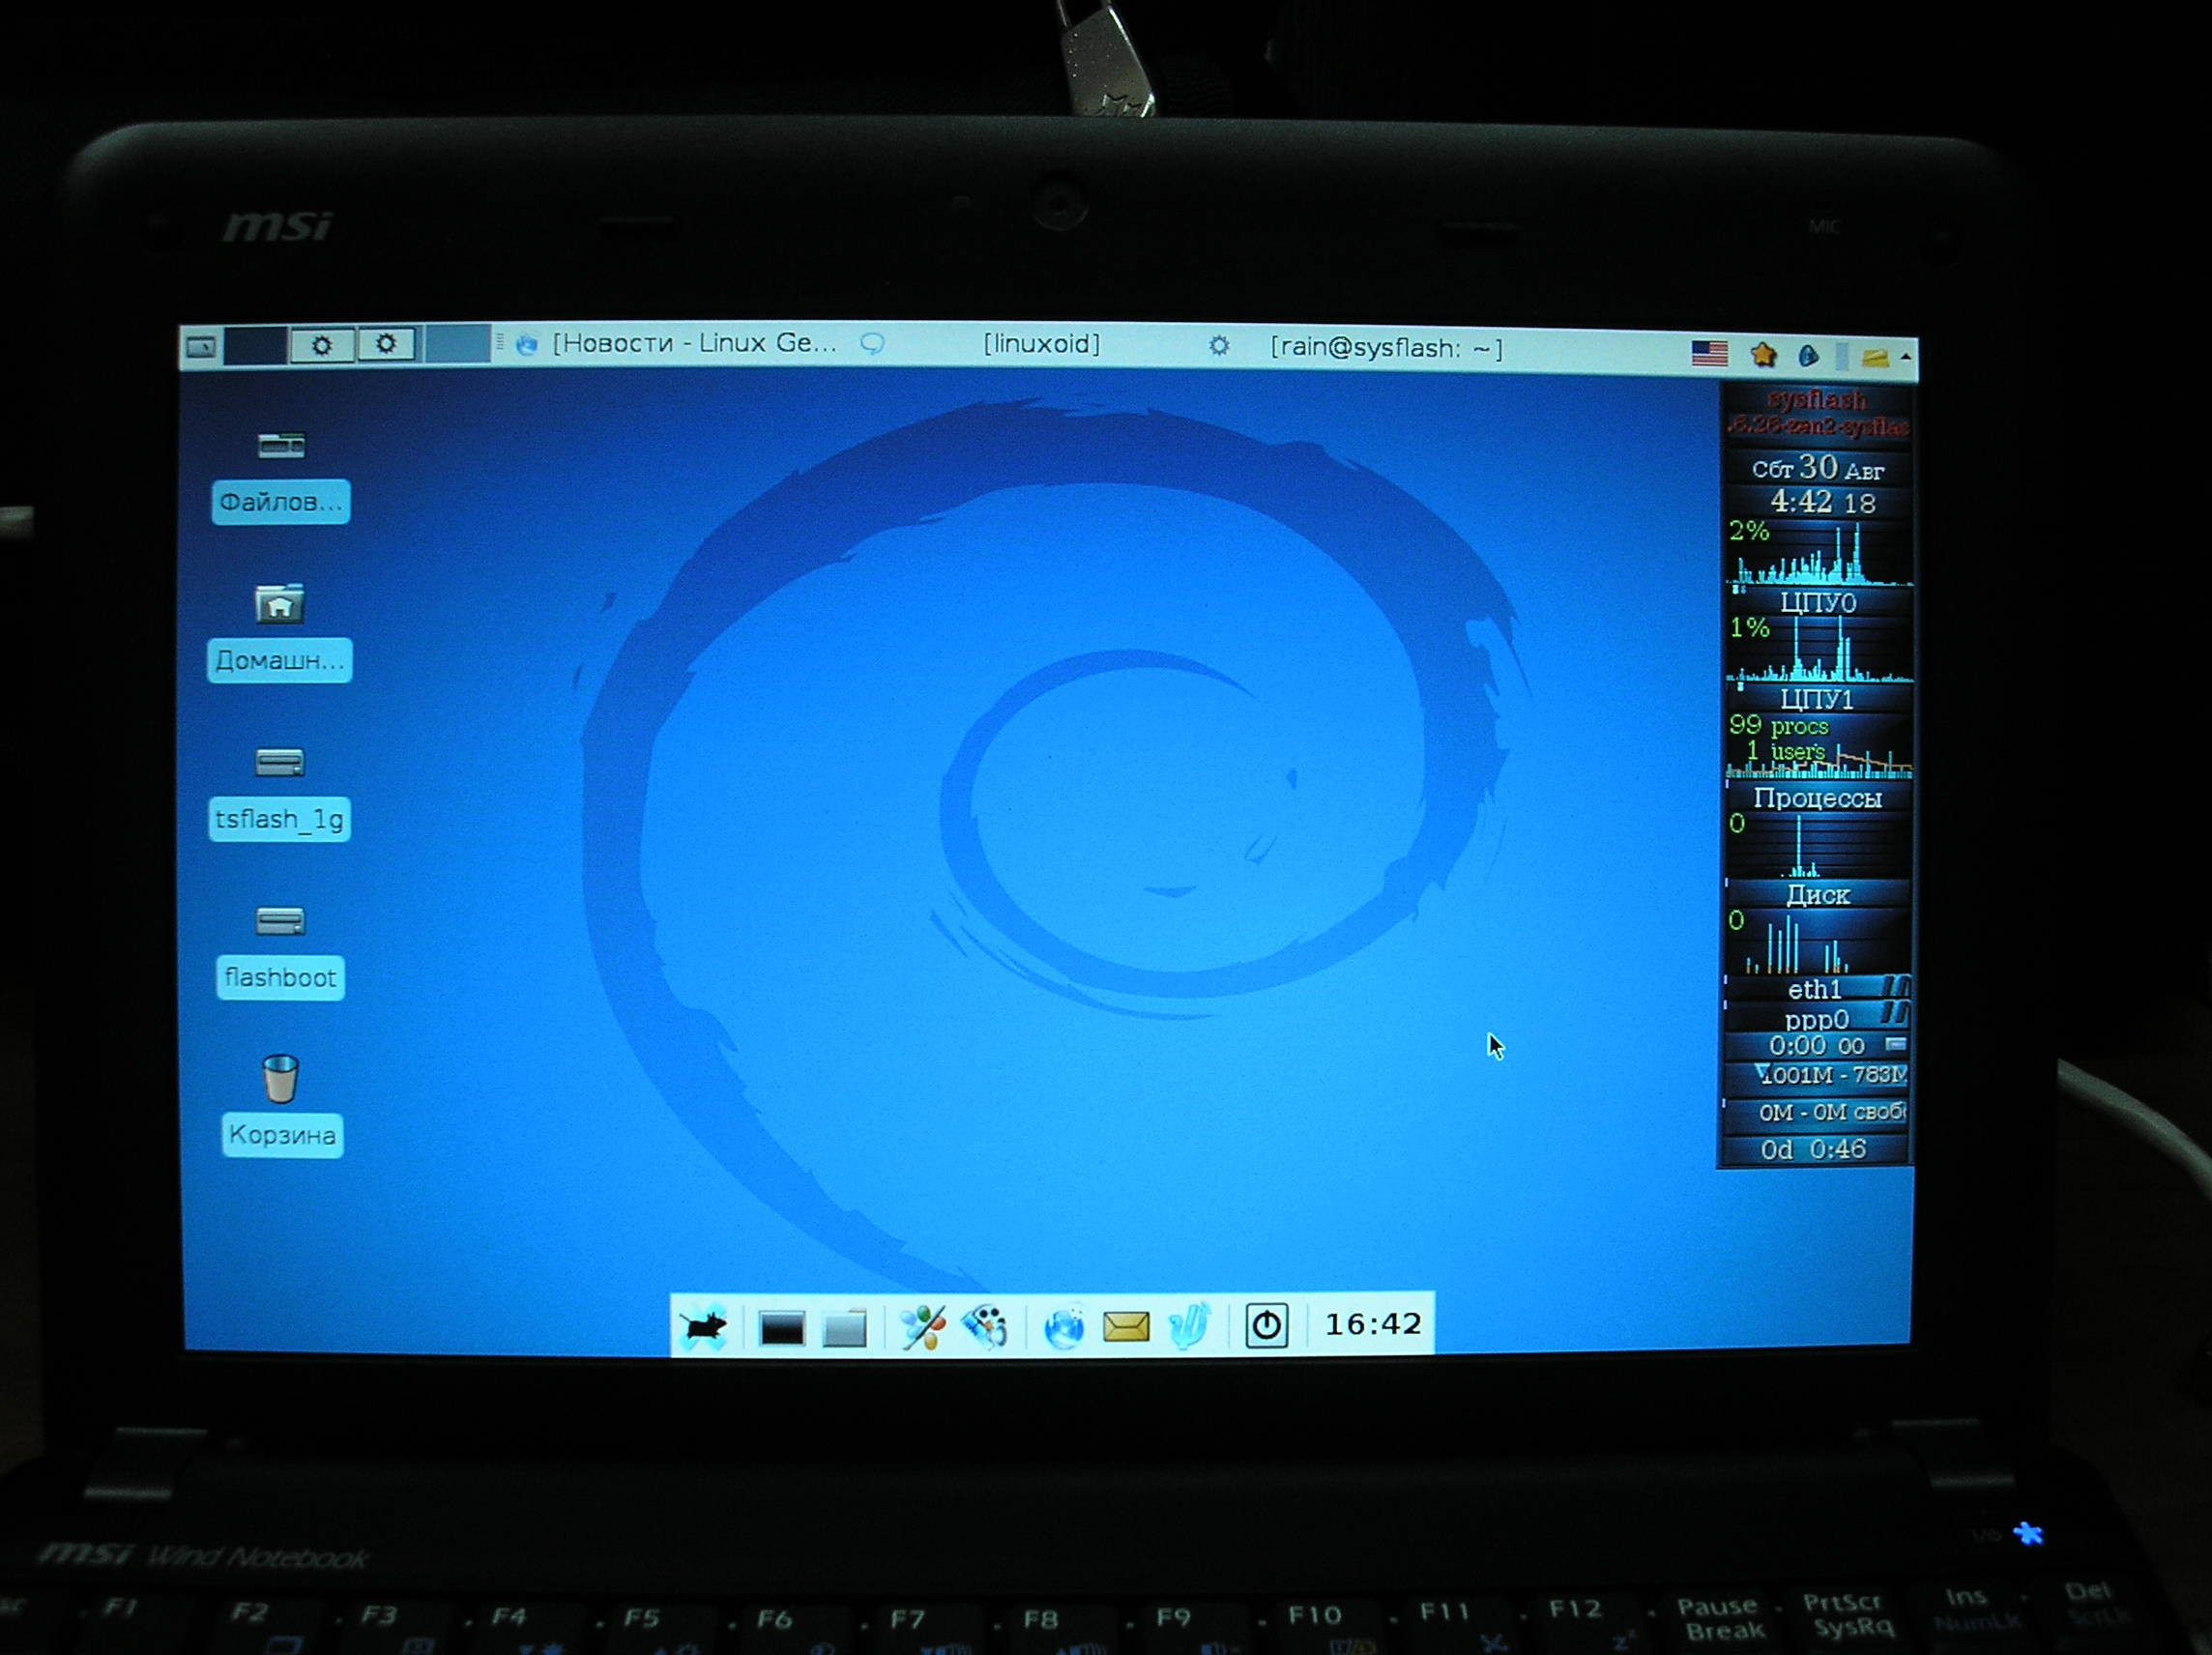Screen dimensions: 2212x1655
Task: Expand the panel's small arrow at right end
Action: coord(1906,357)
